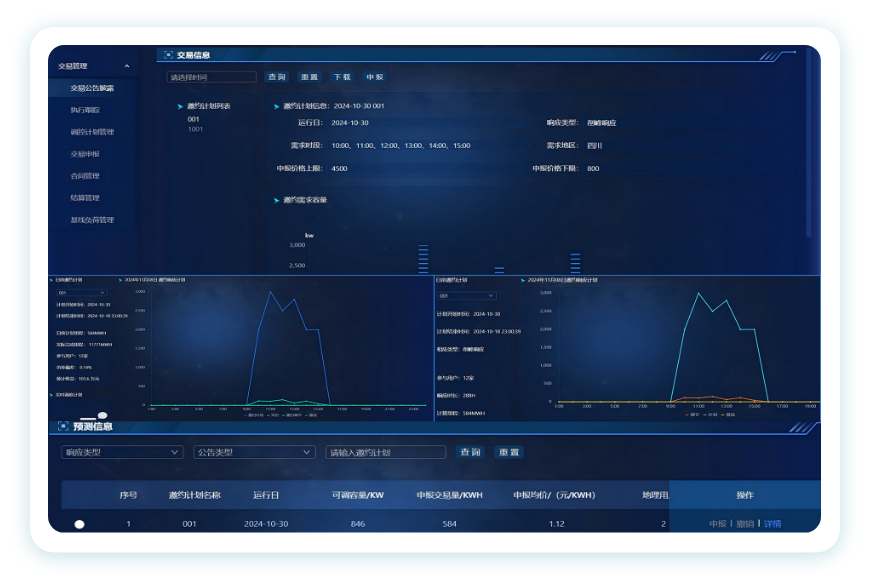Click the 交易信息 panel header icon

(169, 54)
